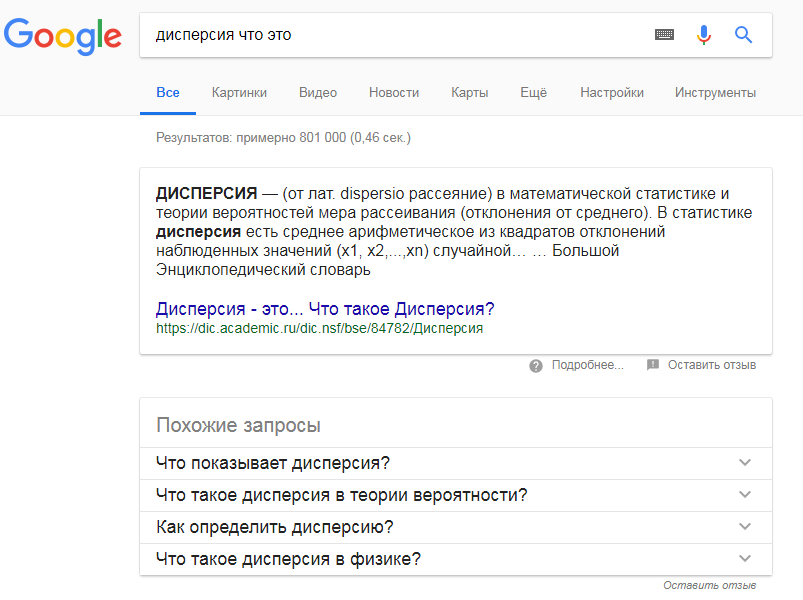The width and height of the screenshot is (803, 600).
Task: Expand 'Как определить дисперсию?' chevron
Action: tap(745, 527)
